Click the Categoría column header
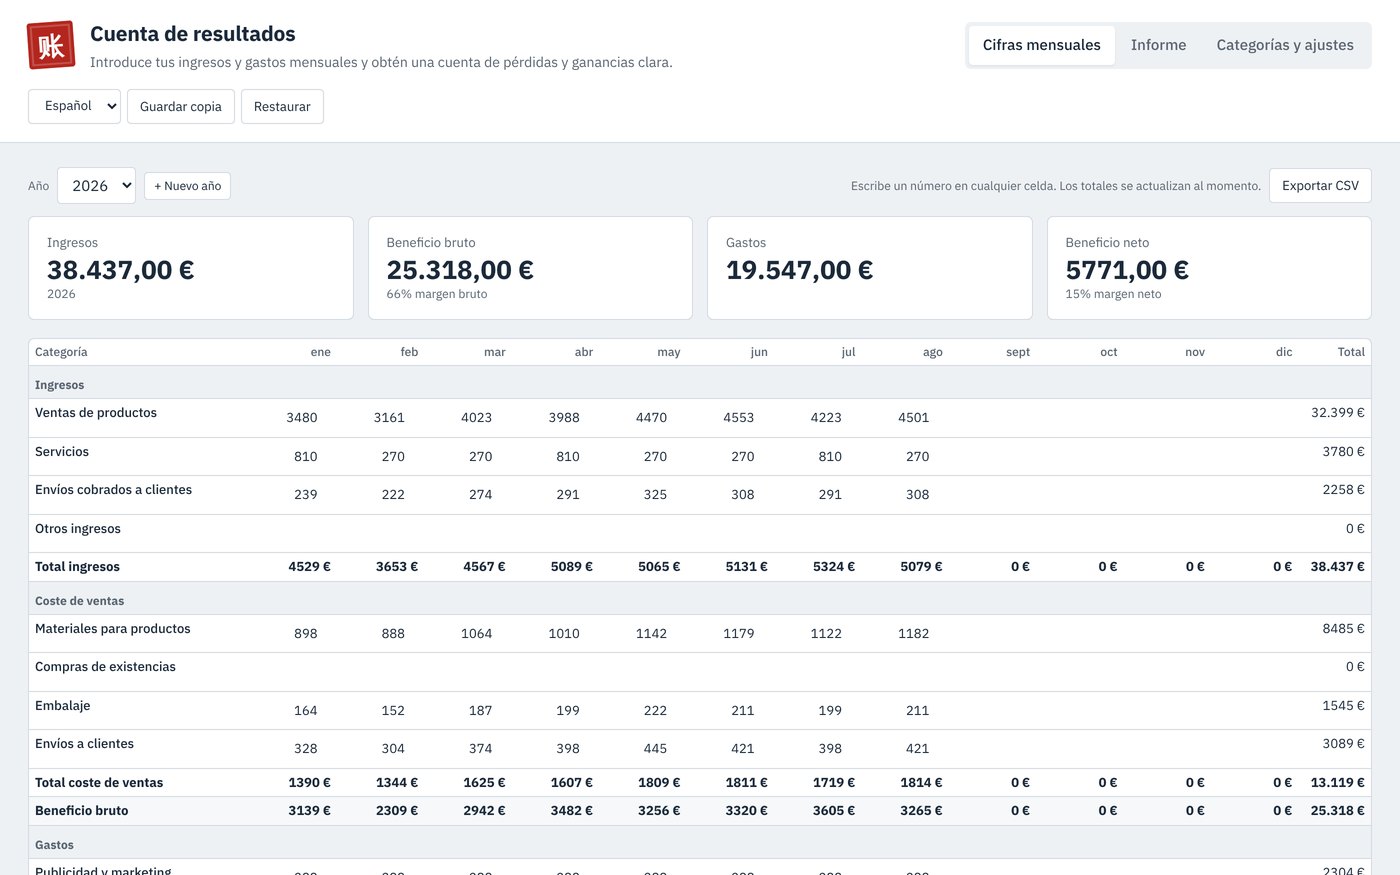This screenshot has width=1400, height=875. [61, 352]
